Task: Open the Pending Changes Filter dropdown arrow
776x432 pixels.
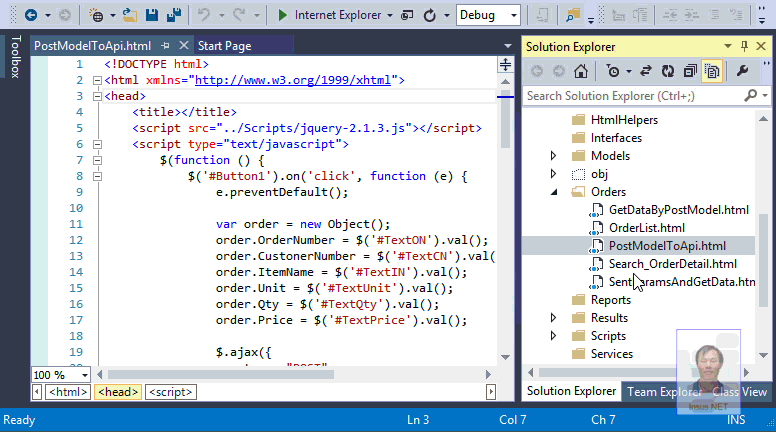Action: tap(629, 71)
